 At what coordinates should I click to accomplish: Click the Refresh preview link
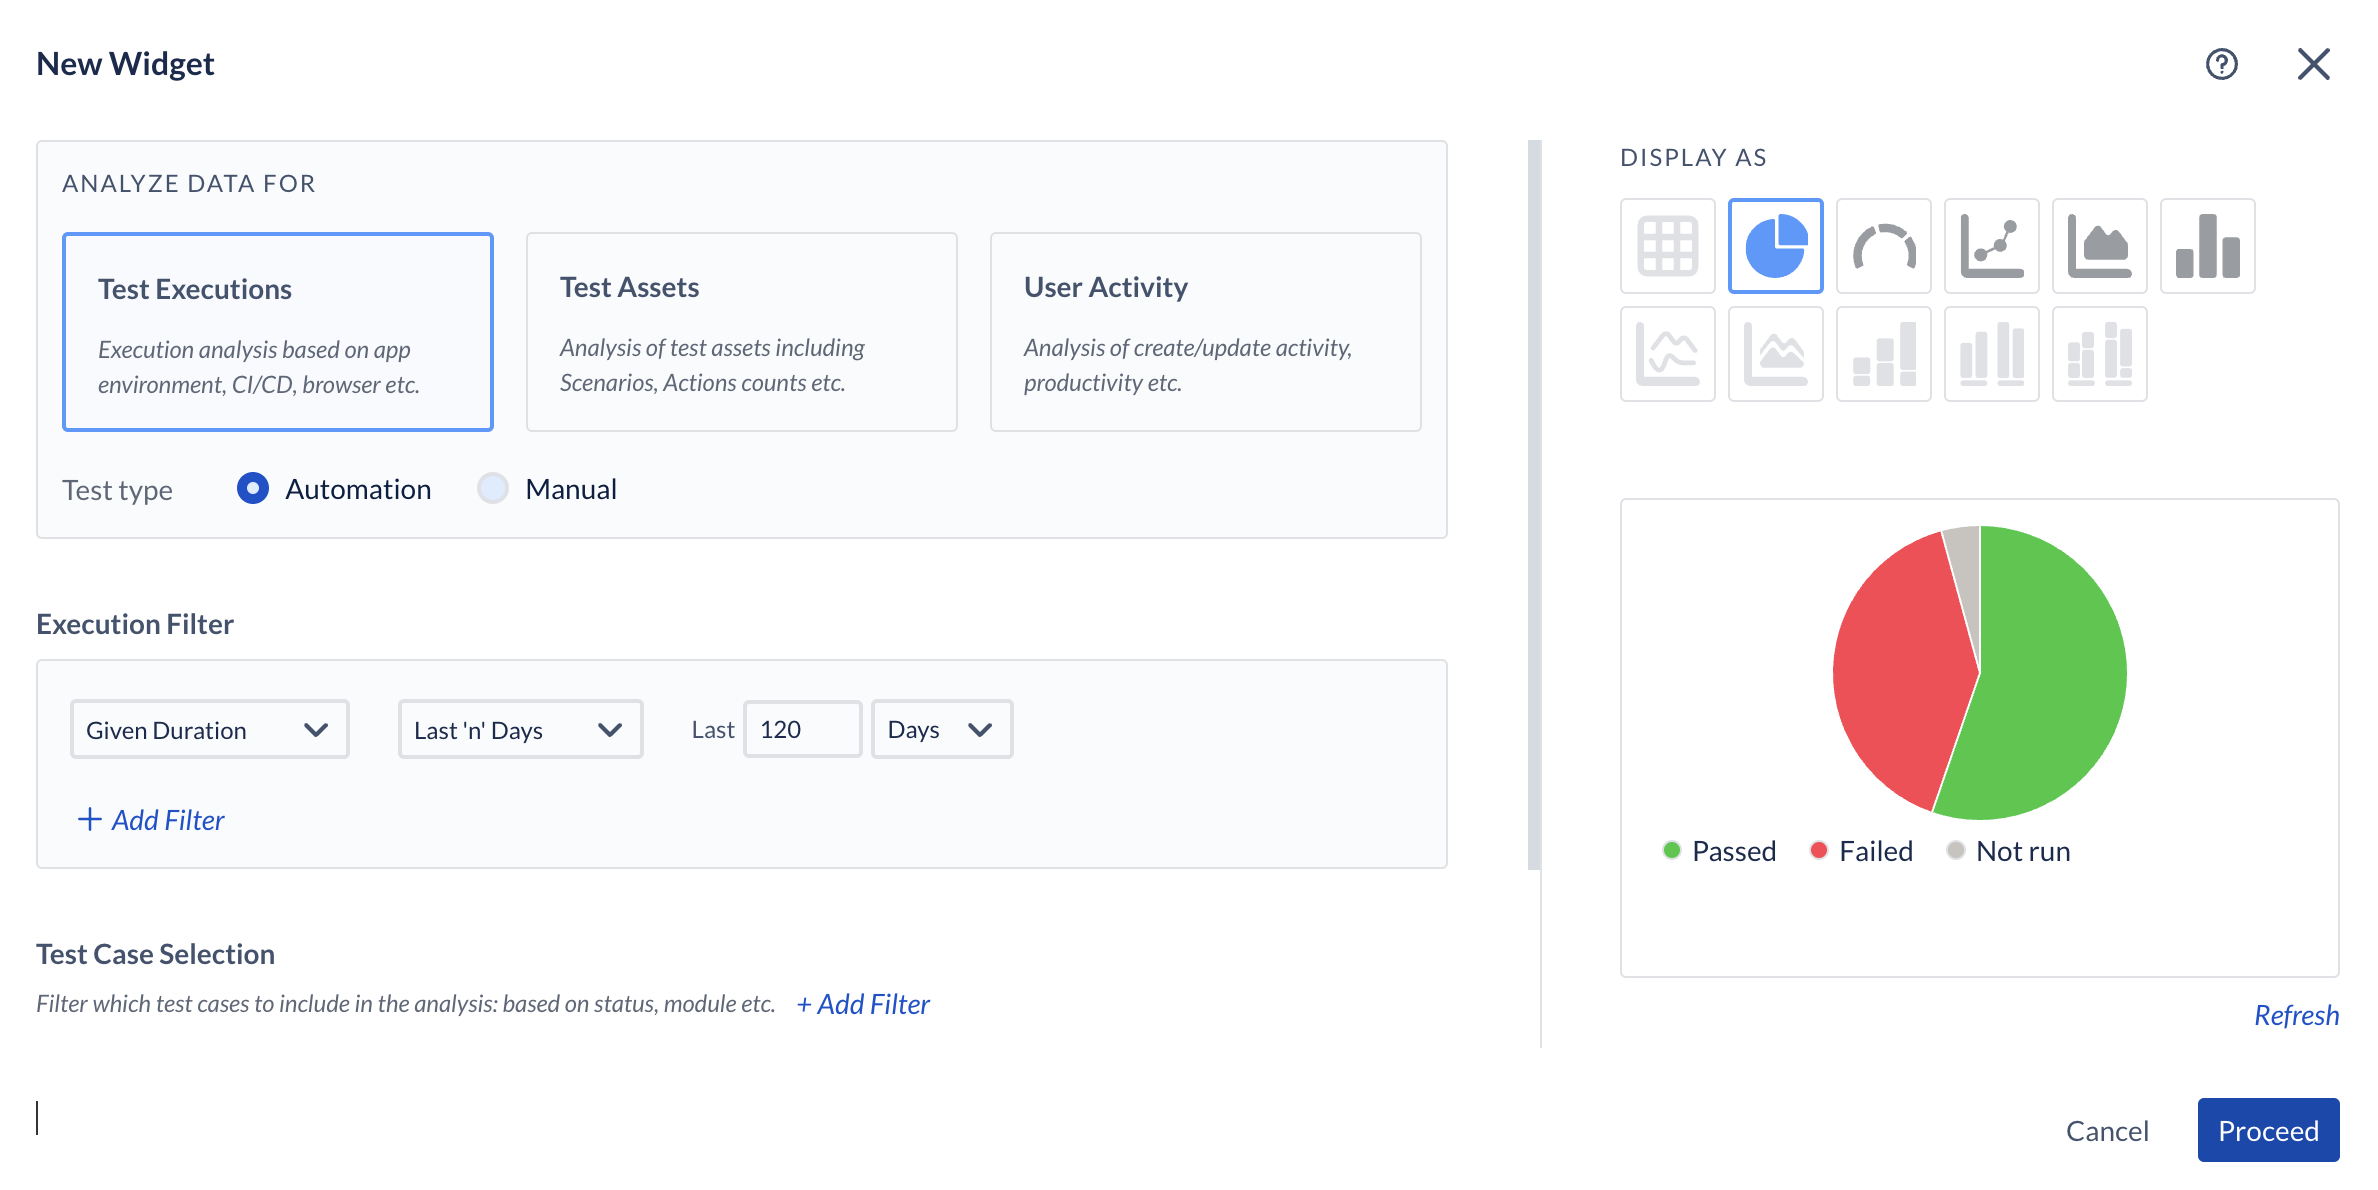pyautogui.click(x=2295, y=1015)
